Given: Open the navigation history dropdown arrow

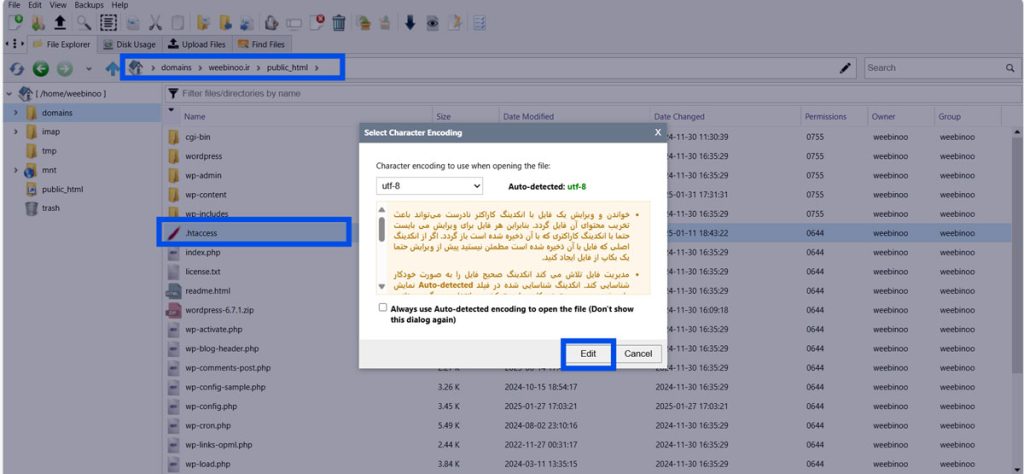Looking at the screenshot, I should (89, 69).
